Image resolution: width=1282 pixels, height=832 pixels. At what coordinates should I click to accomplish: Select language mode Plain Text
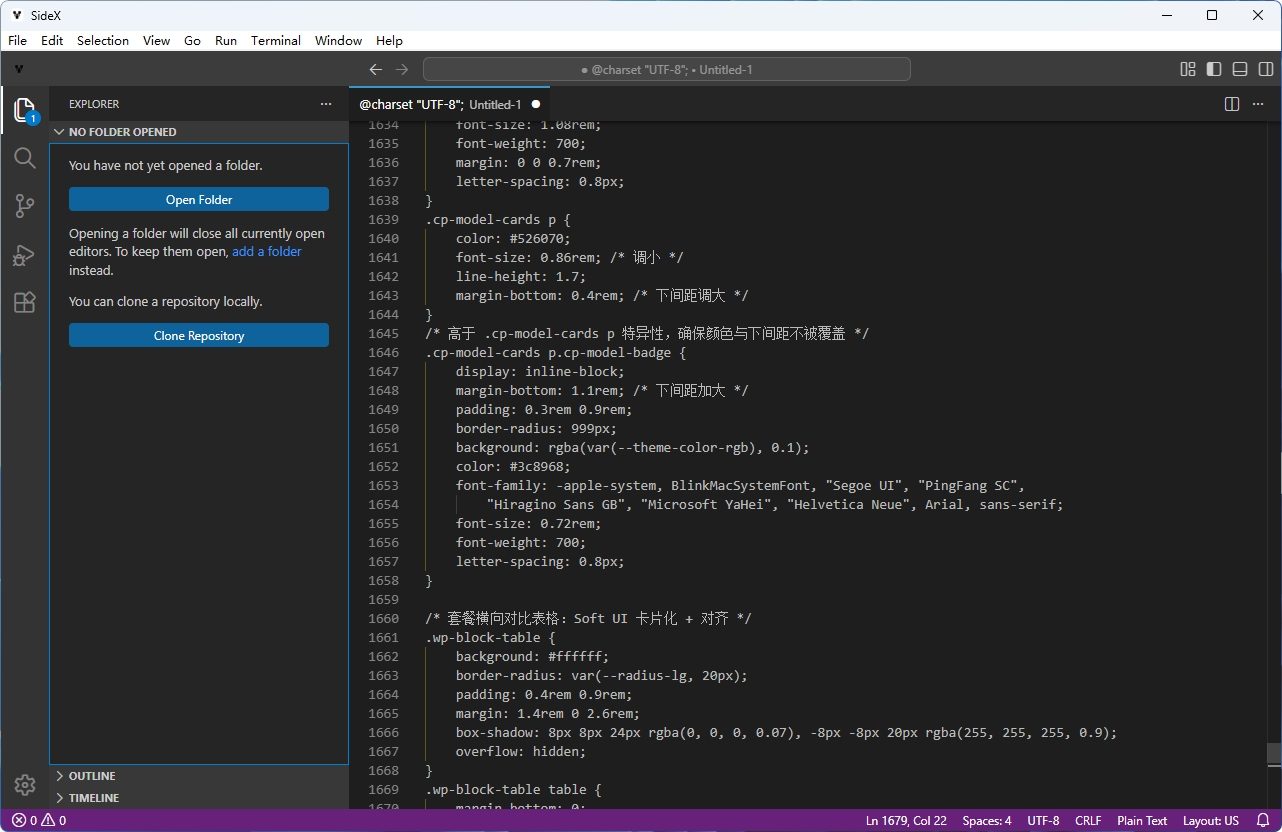[1142, 821]
